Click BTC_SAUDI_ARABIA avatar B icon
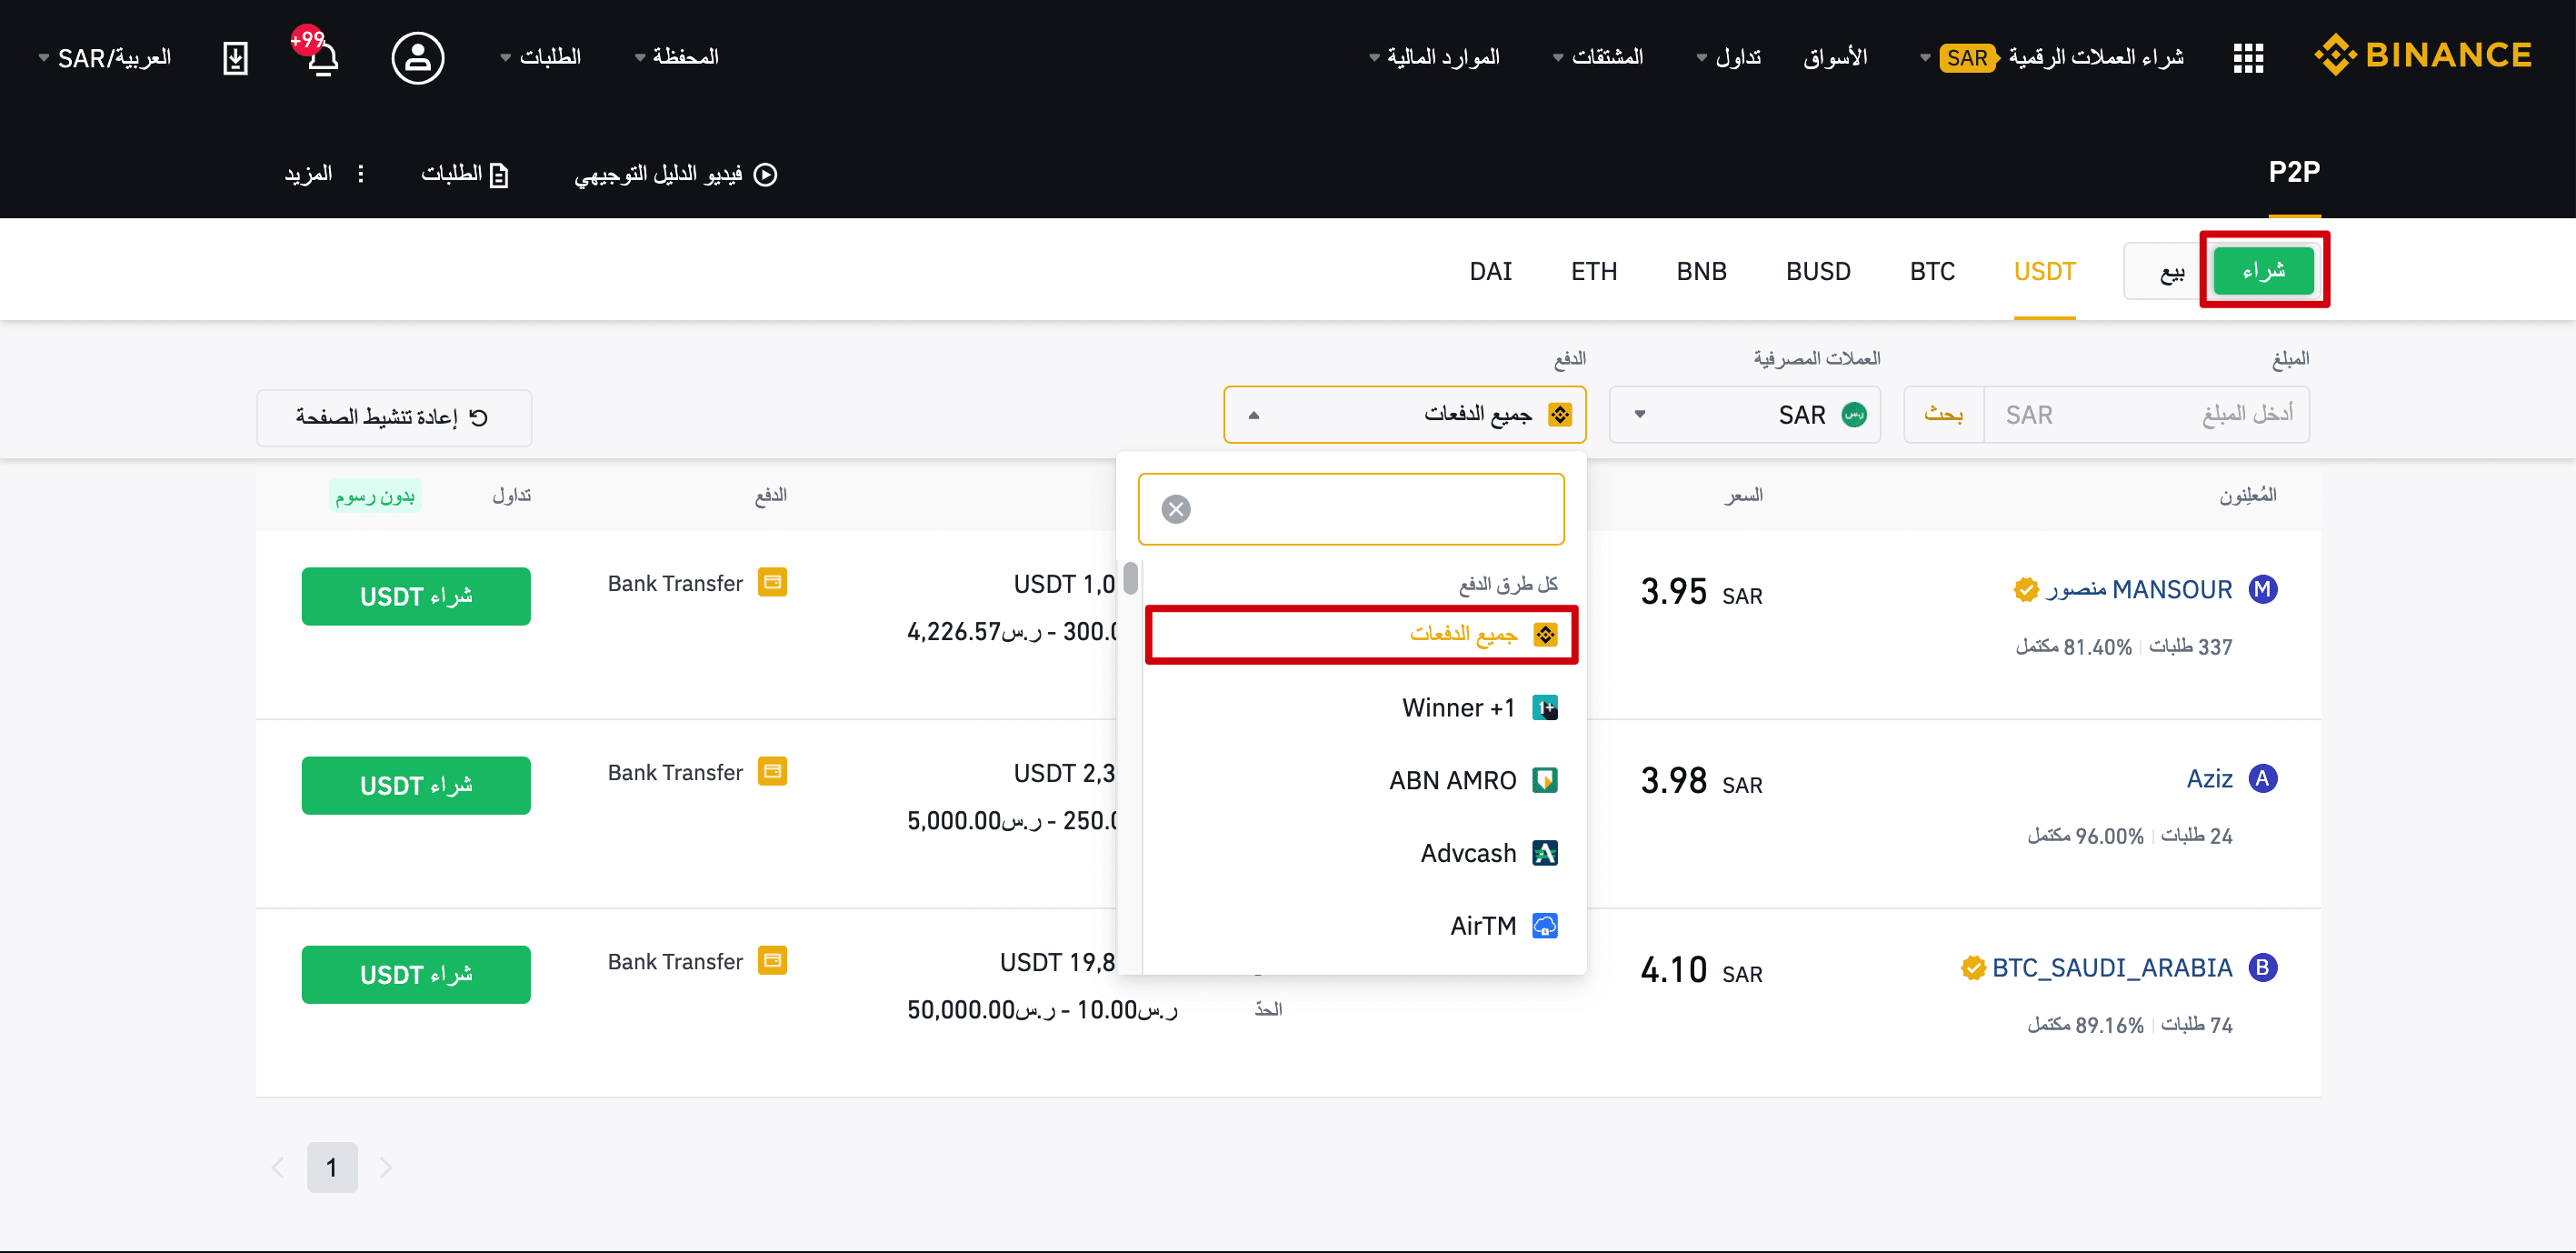2576x1253 pixels. 2263,967
